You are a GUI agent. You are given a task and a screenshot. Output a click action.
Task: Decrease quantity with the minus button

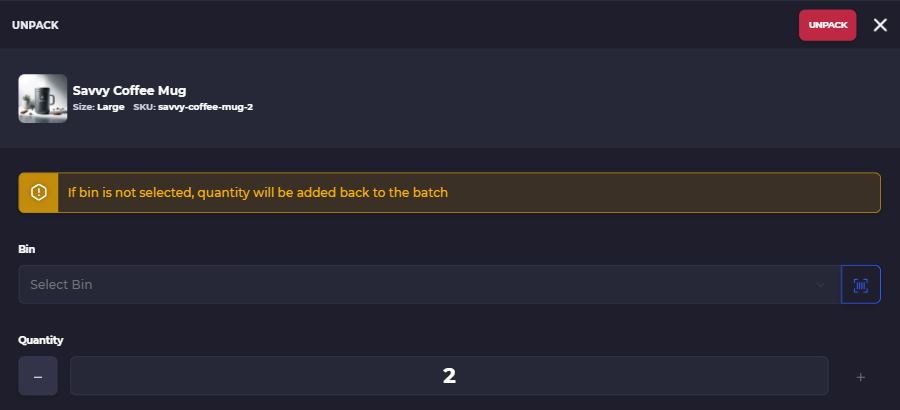coord(38,376)
